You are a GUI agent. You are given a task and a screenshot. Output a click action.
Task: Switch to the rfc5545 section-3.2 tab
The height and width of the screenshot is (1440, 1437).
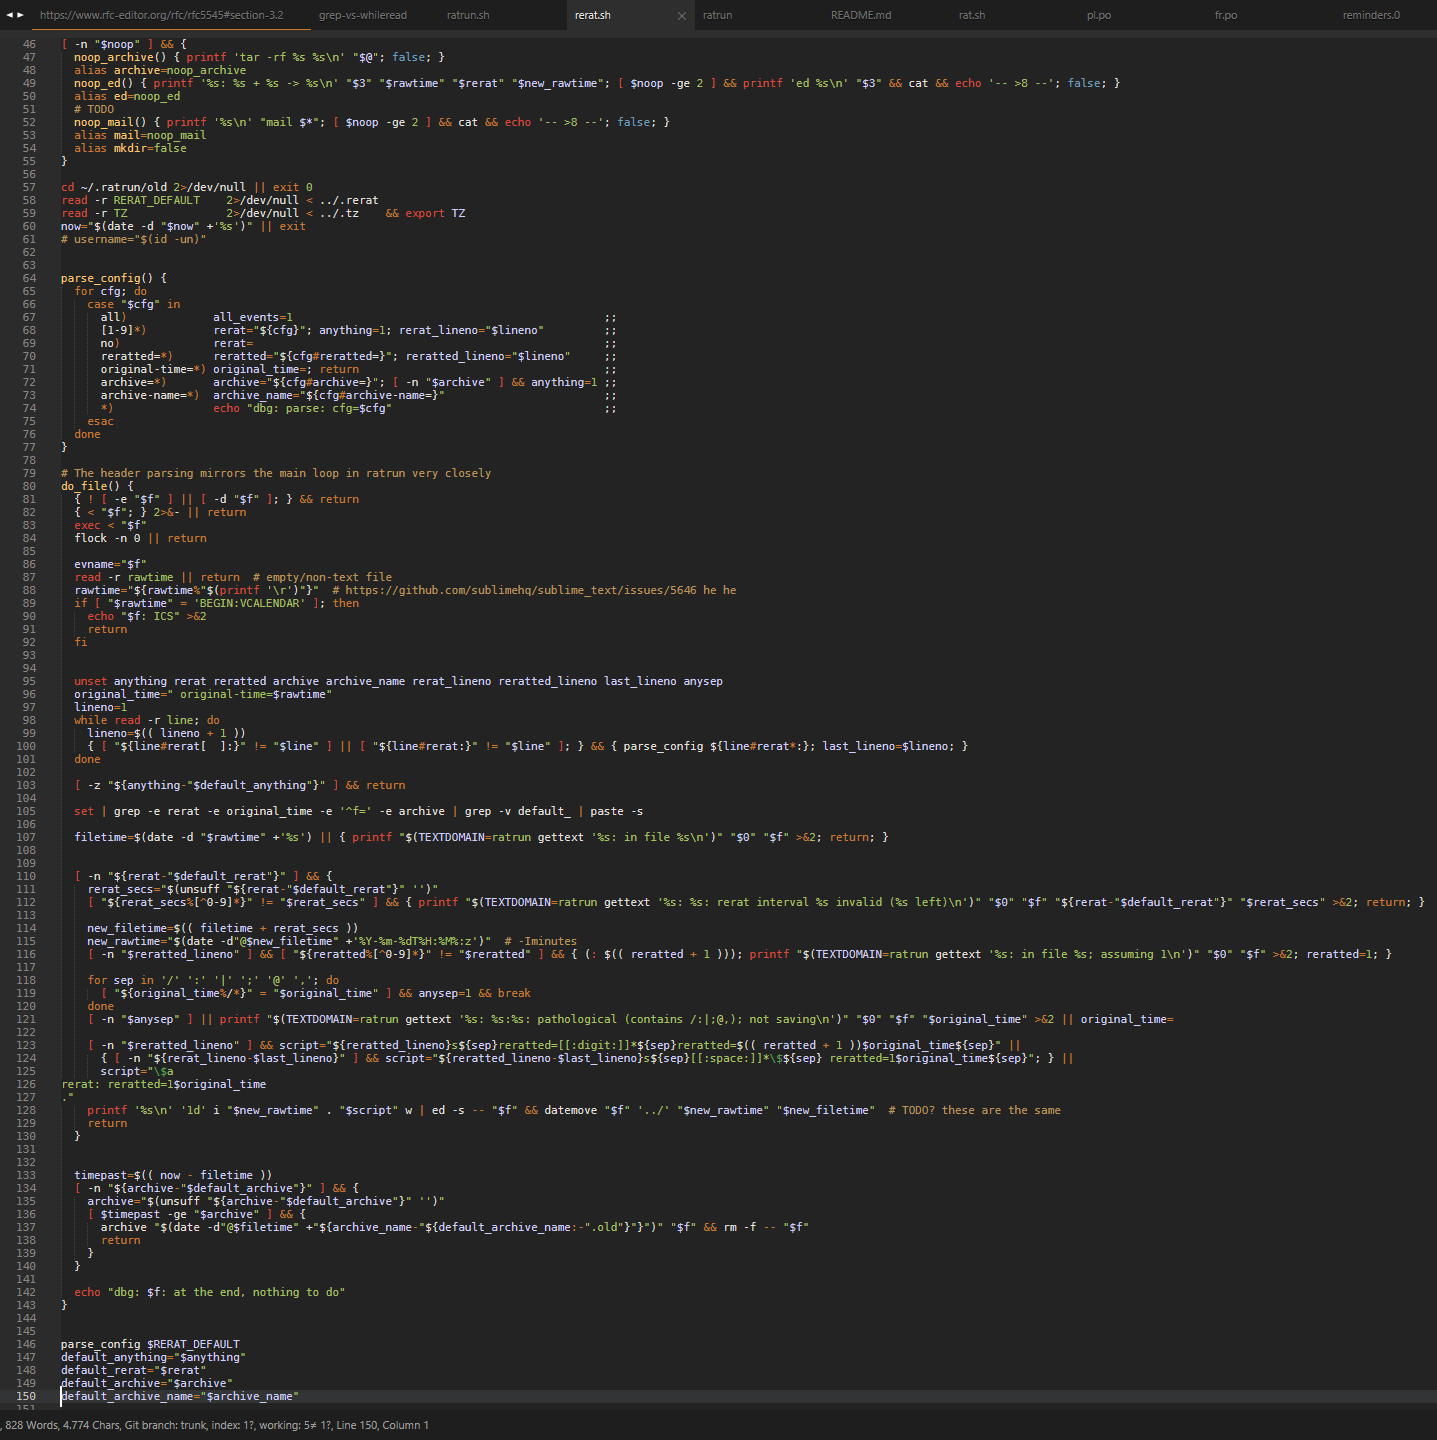coord(161,15)
